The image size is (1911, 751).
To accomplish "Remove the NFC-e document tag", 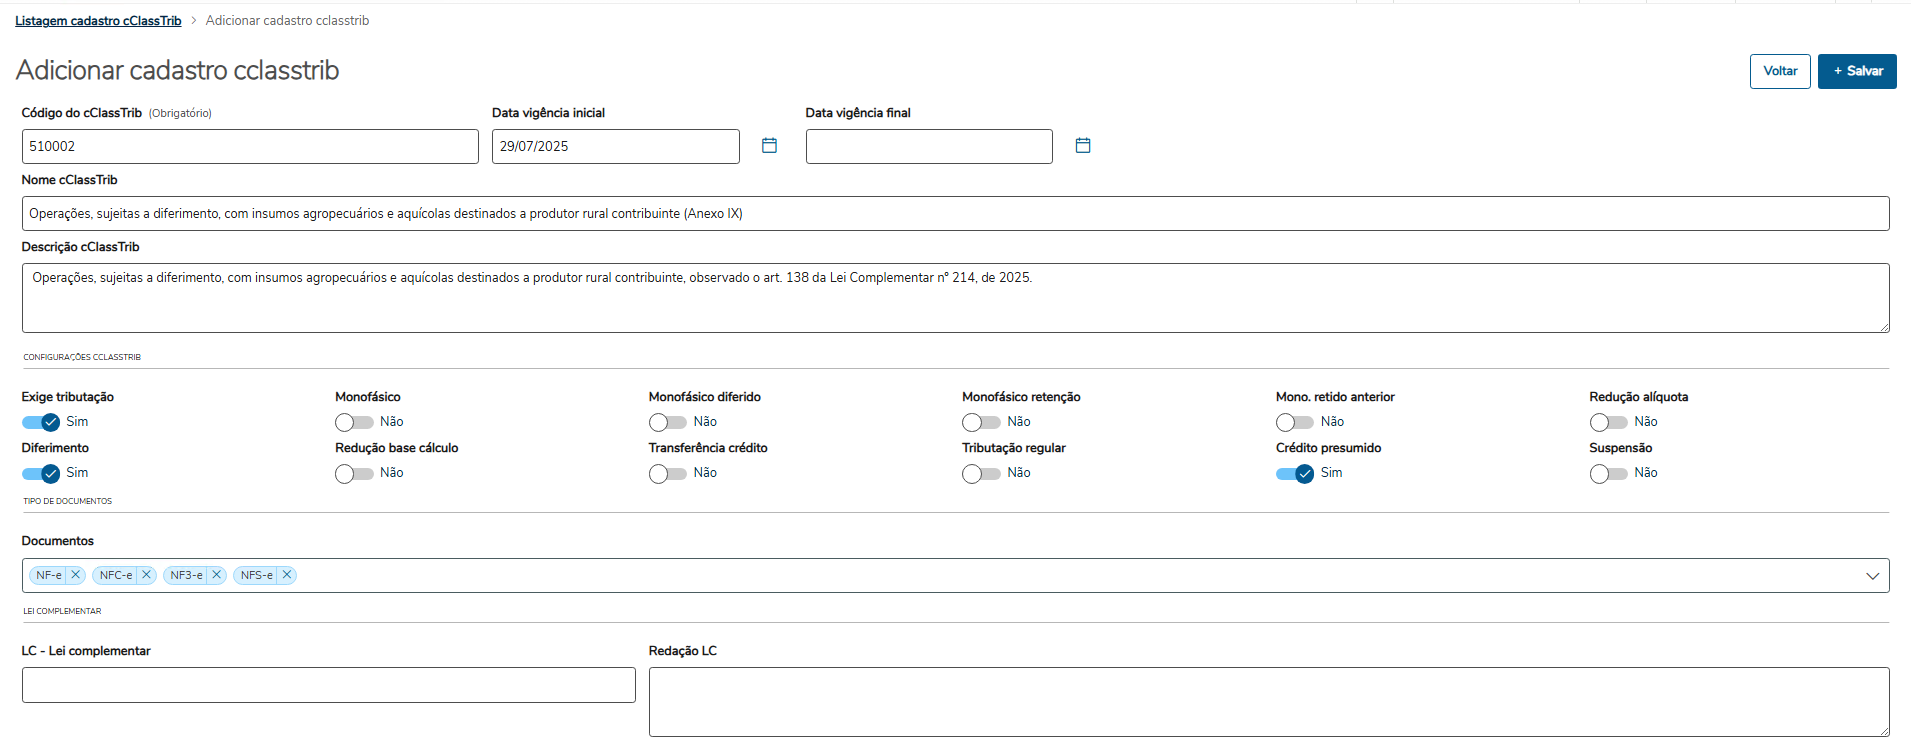I will tap(146, 575).
